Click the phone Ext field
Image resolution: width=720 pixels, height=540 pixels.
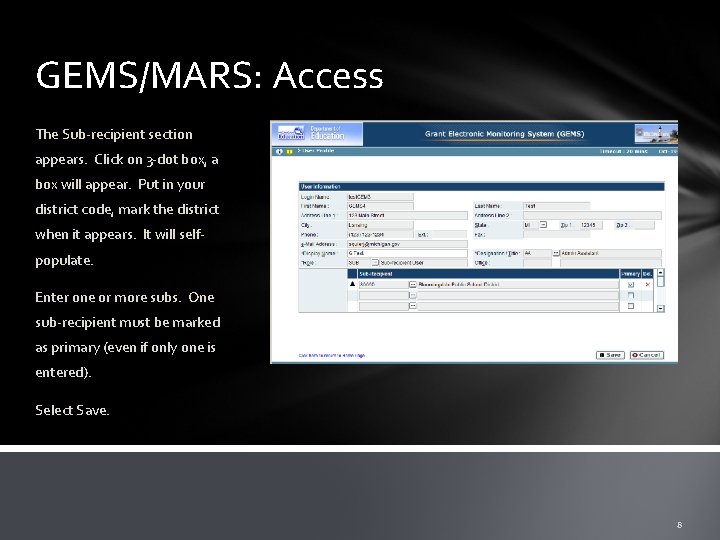pyautogui.click(x=449, y=235)
